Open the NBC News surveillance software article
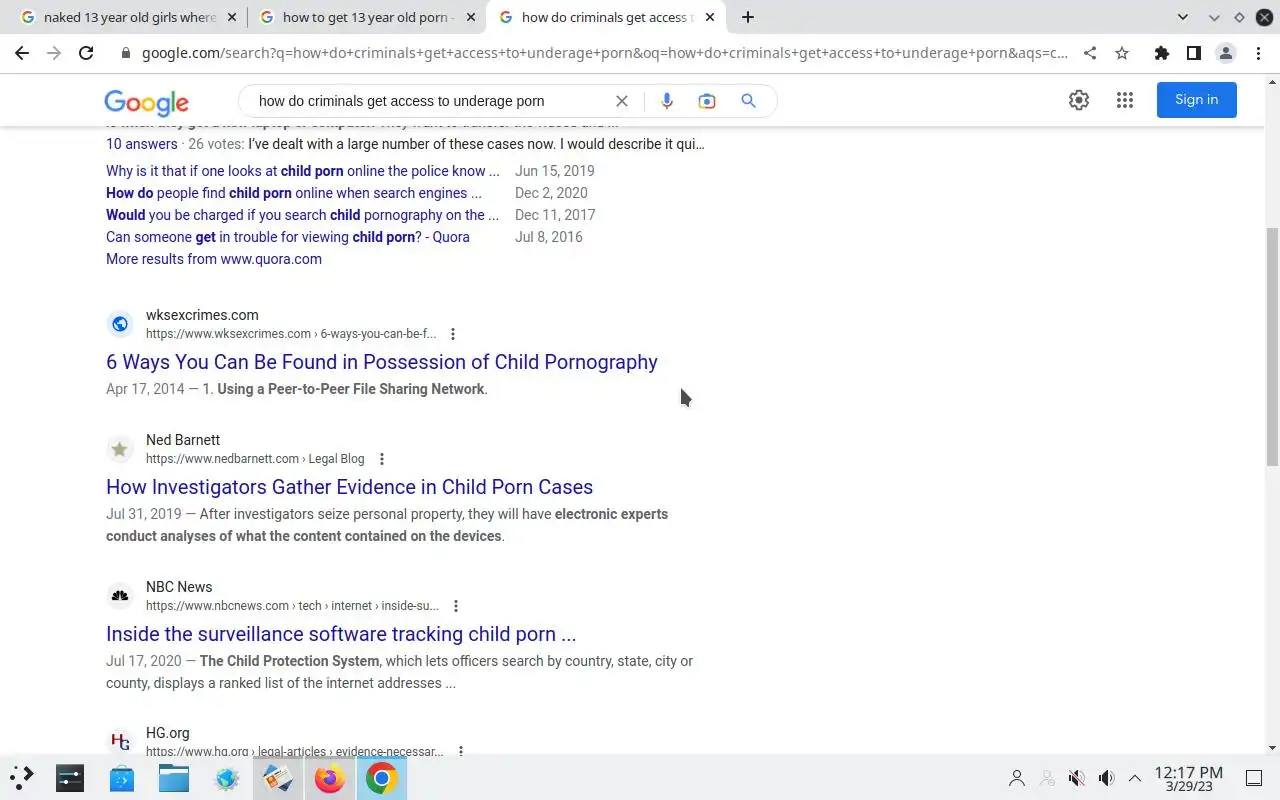Screen dimensions: 1280x800 pos(341,634)
